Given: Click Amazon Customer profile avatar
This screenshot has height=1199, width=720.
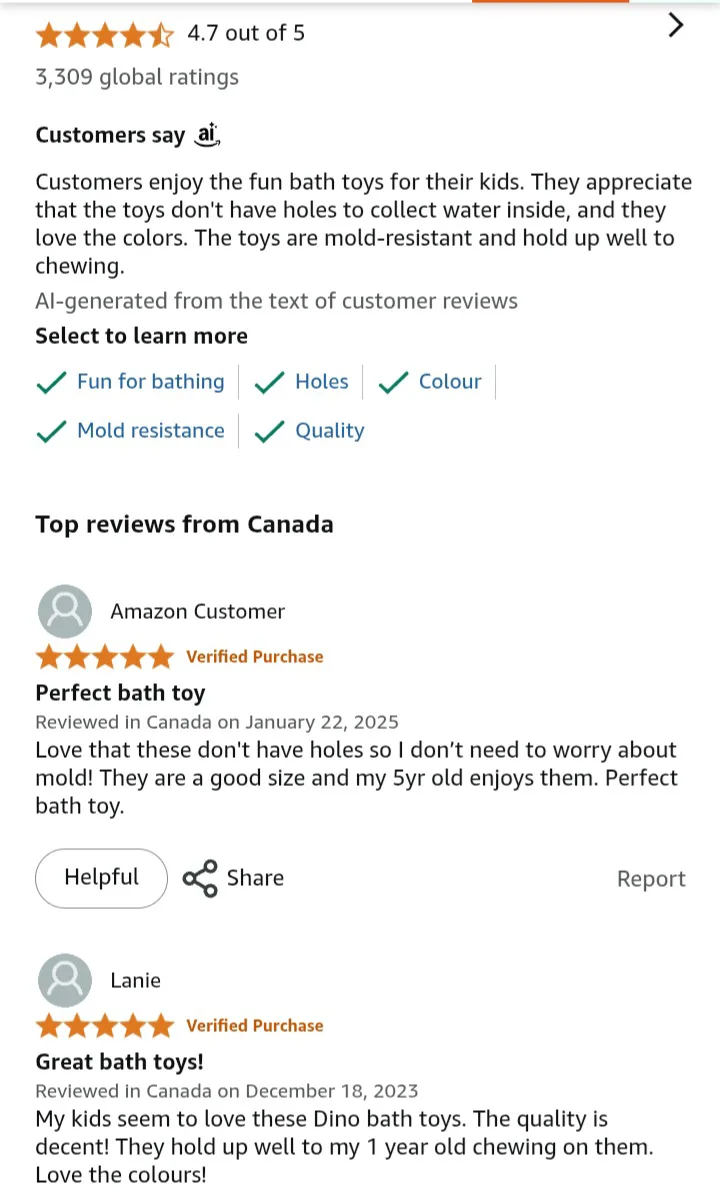Looking at the screenshot, I should 64,611.
